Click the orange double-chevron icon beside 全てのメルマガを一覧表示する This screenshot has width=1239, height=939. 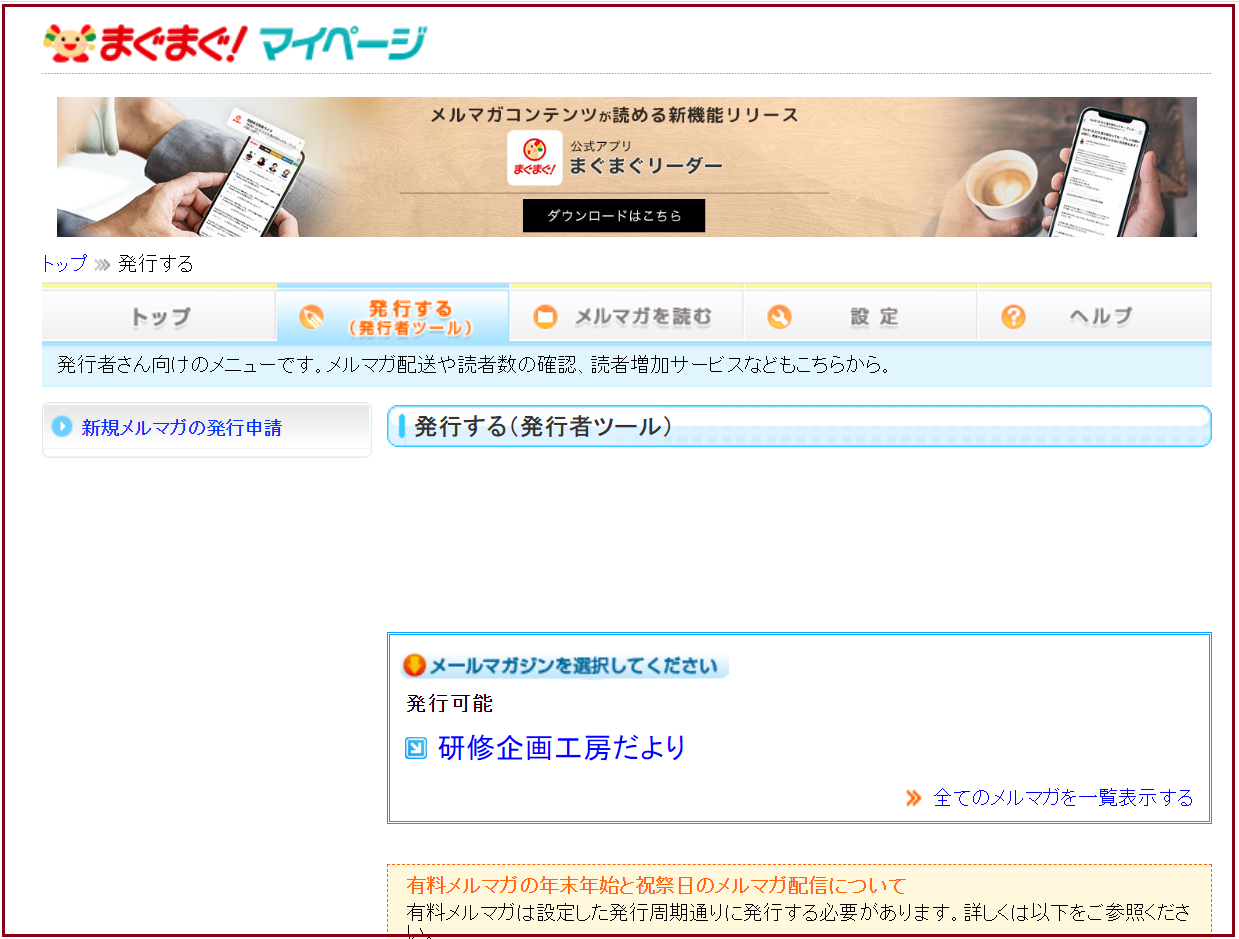tap(913, 798)
